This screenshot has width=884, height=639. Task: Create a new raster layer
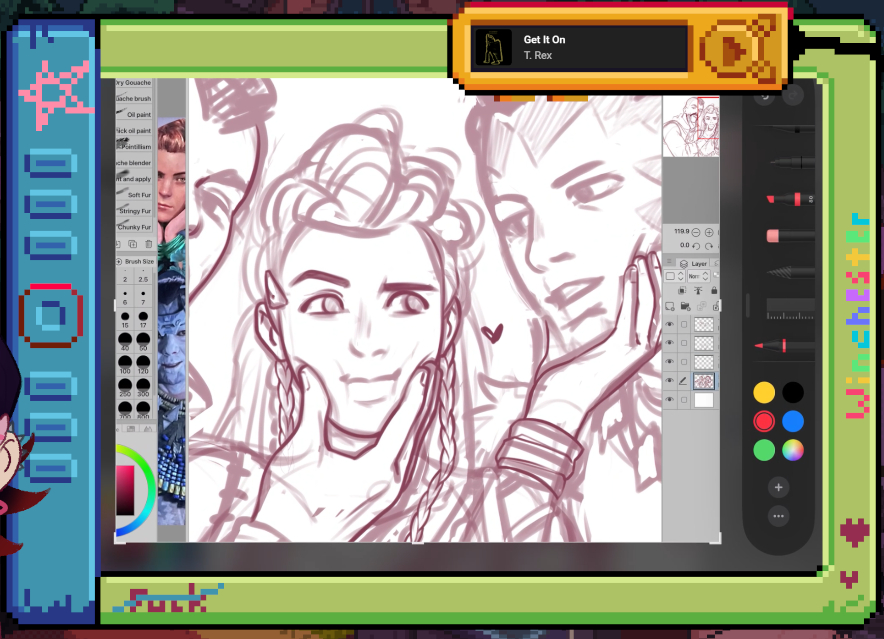tap(671, 306)
